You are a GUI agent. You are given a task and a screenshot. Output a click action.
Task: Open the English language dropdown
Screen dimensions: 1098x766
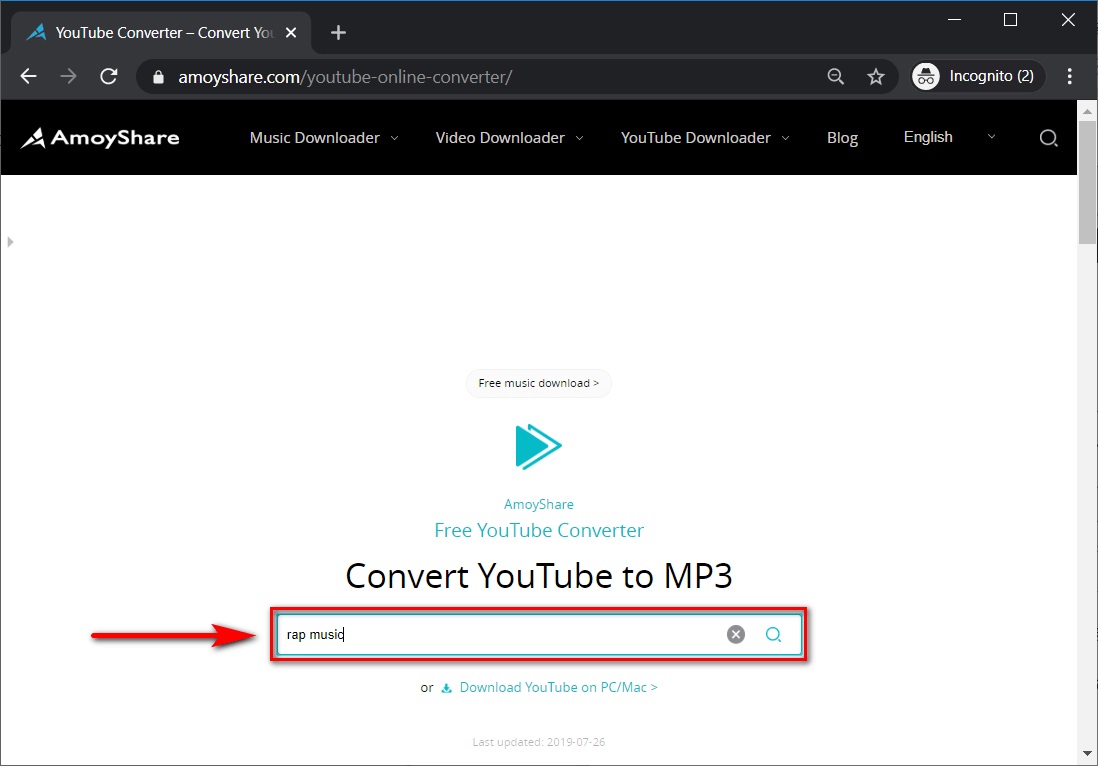click(x=950, y=137)
